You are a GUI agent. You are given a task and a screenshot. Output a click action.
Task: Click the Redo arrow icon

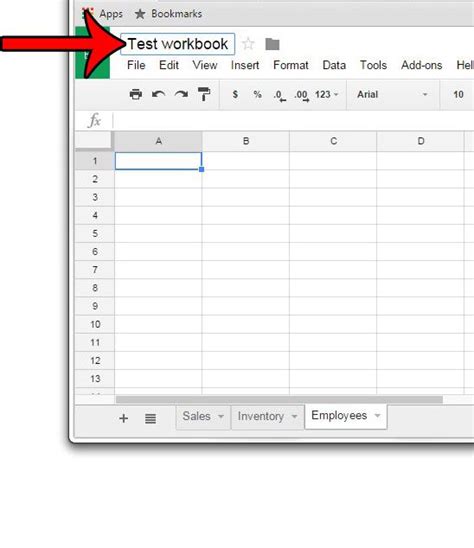181,94
